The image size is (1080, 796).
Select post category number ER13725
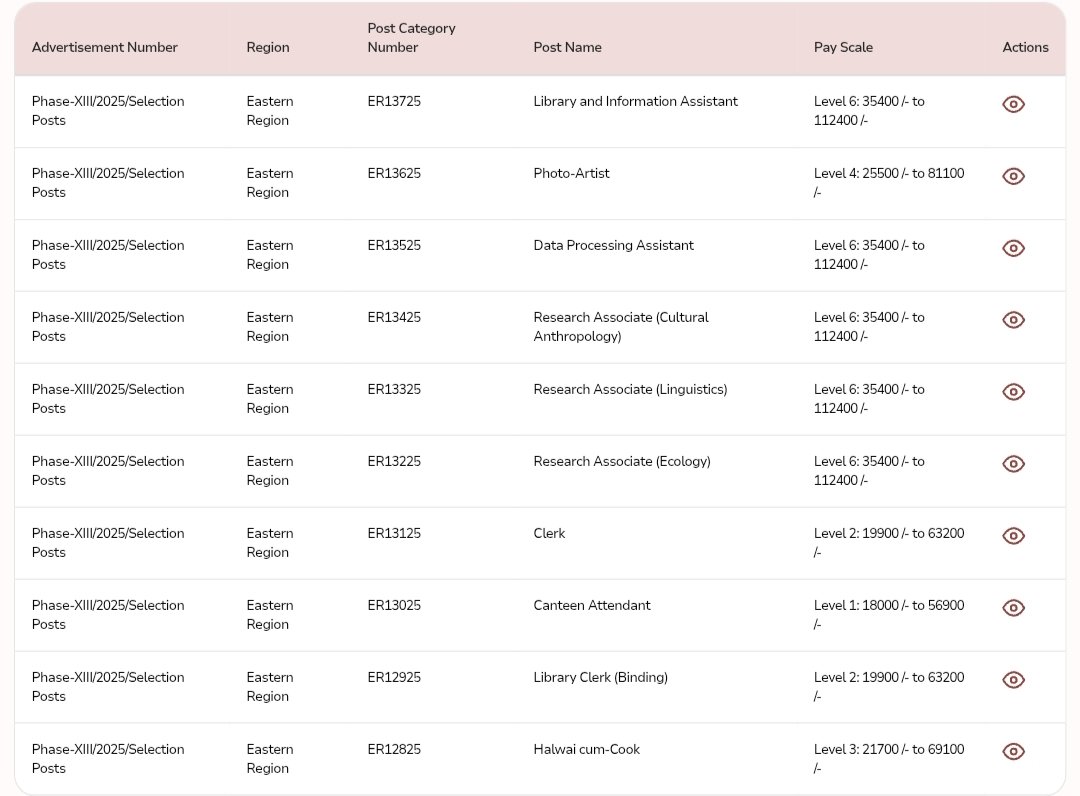coord(394,101)
